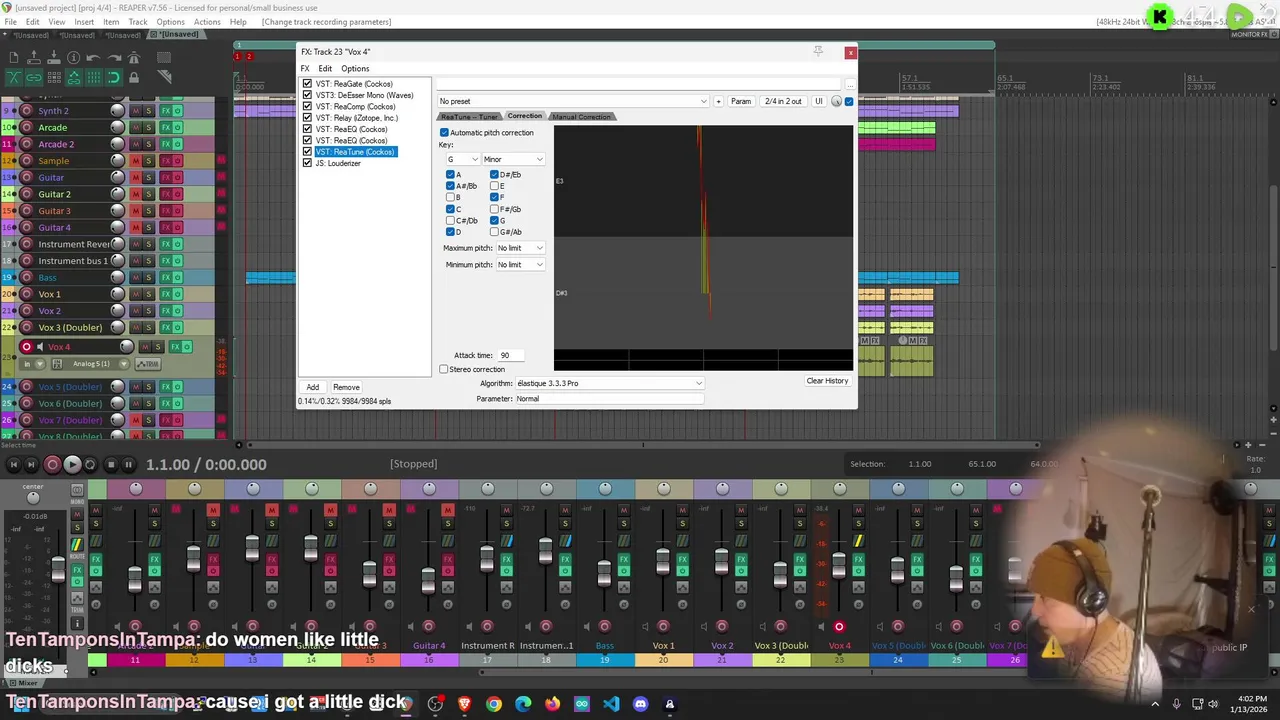The height and width of the screenshot is (720, 1280).
Task: Switch to Manual Correction tab
Action: coord(581,117)
